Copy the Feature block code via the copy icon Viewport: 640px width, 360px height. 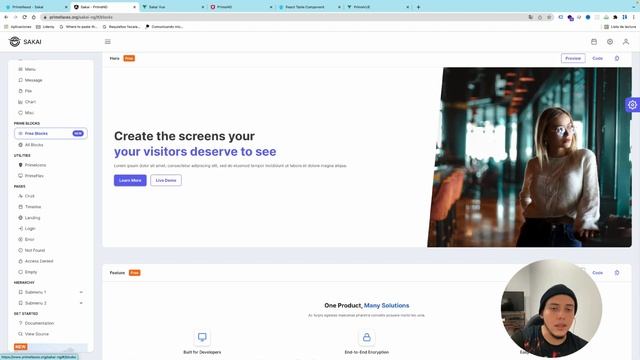pyautogui.click(x=617, y=273)
